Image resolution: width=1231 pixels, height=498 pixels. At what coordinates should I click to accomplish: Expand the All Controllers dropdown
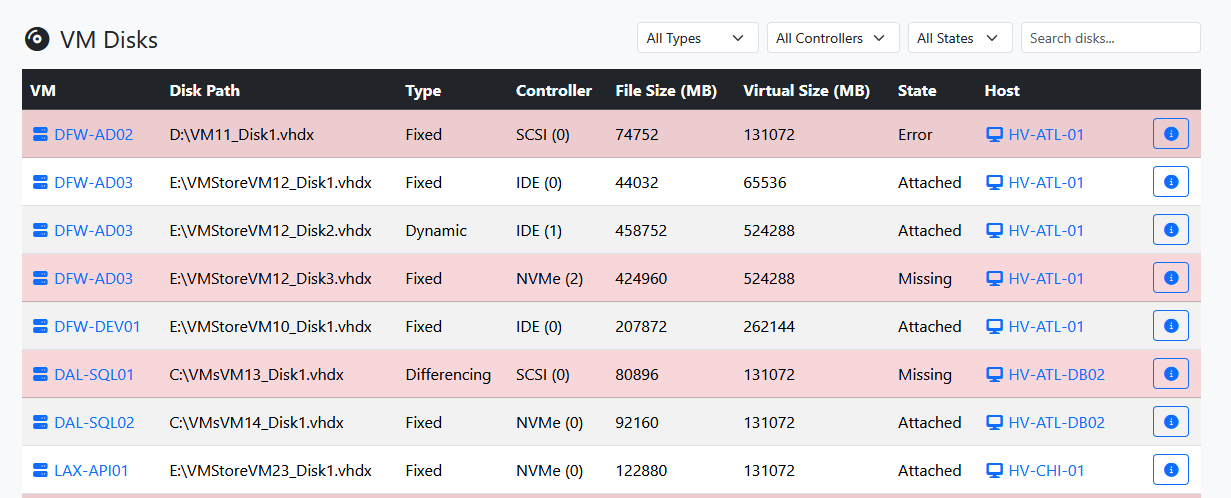coord(832,38)
